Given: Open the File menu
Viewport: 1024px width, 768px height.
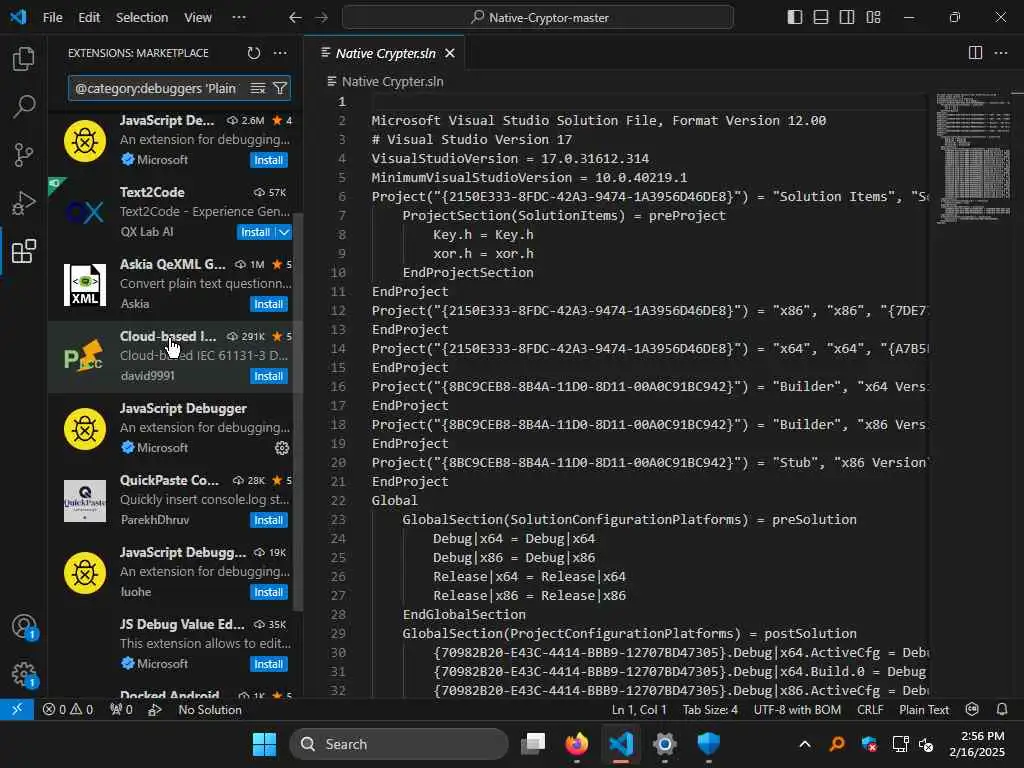Looking at the screenshot, I should pyautogui.click(x=53, y=18).
